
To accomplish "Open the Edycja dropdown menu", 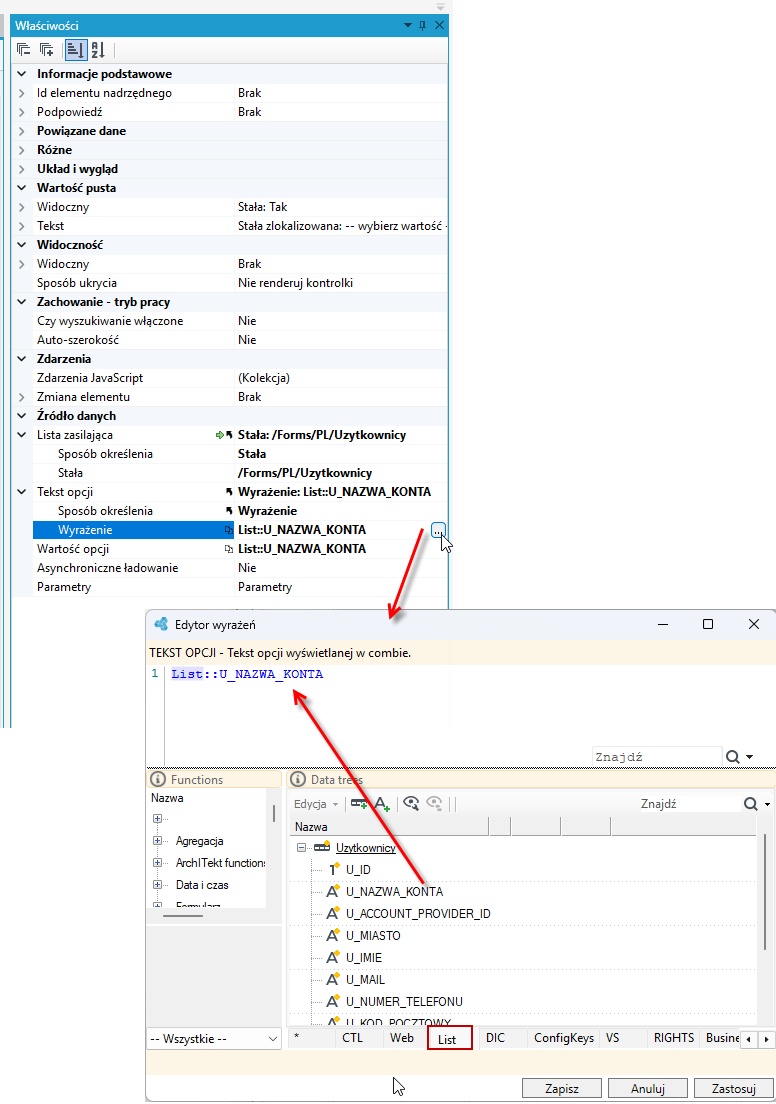I will (x=316, y=804).
